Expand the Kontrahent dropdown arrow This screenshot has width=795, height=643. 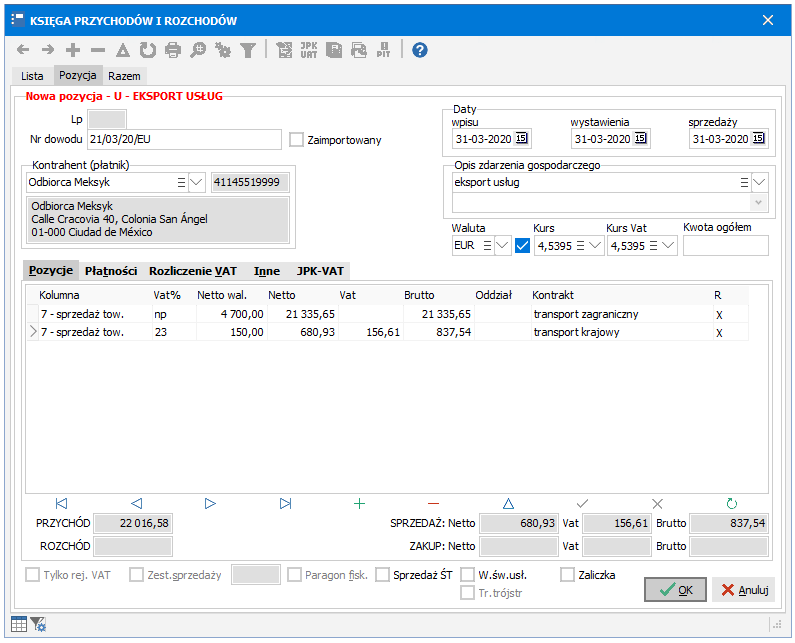click(x=196, y=183)
